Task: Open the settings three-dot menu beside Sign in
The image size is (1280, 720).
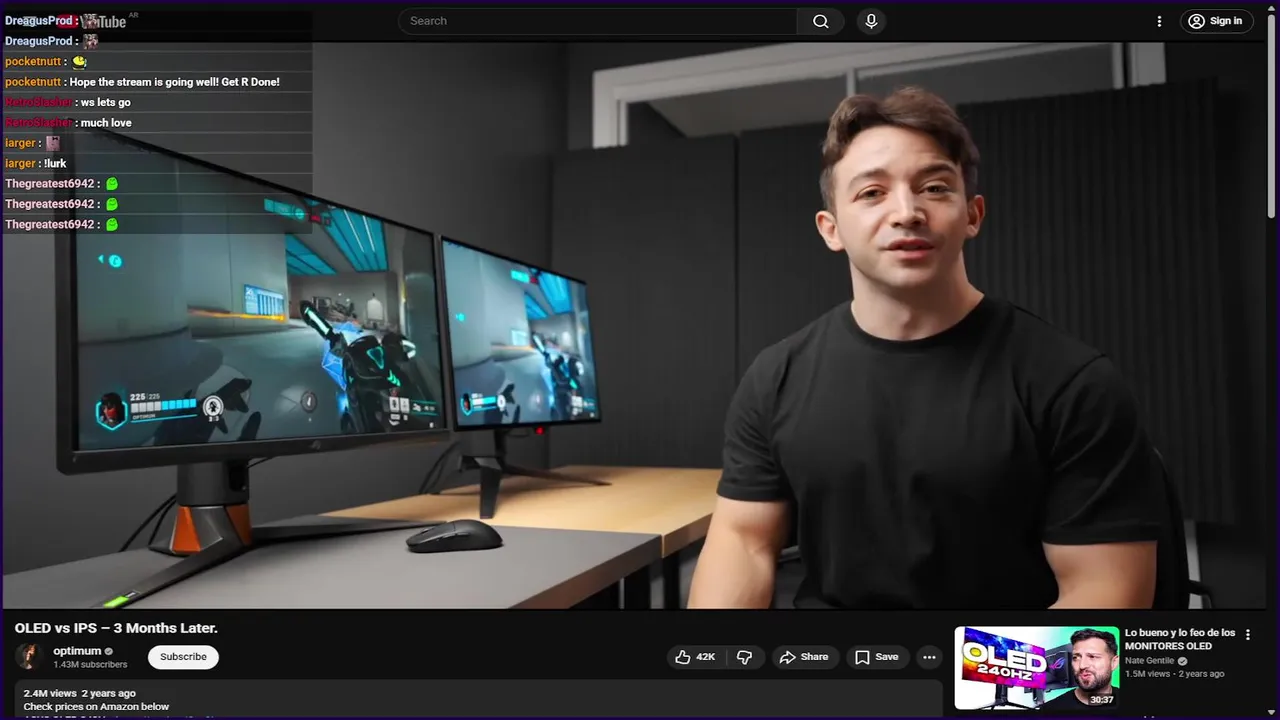Action: point(1159,21)
